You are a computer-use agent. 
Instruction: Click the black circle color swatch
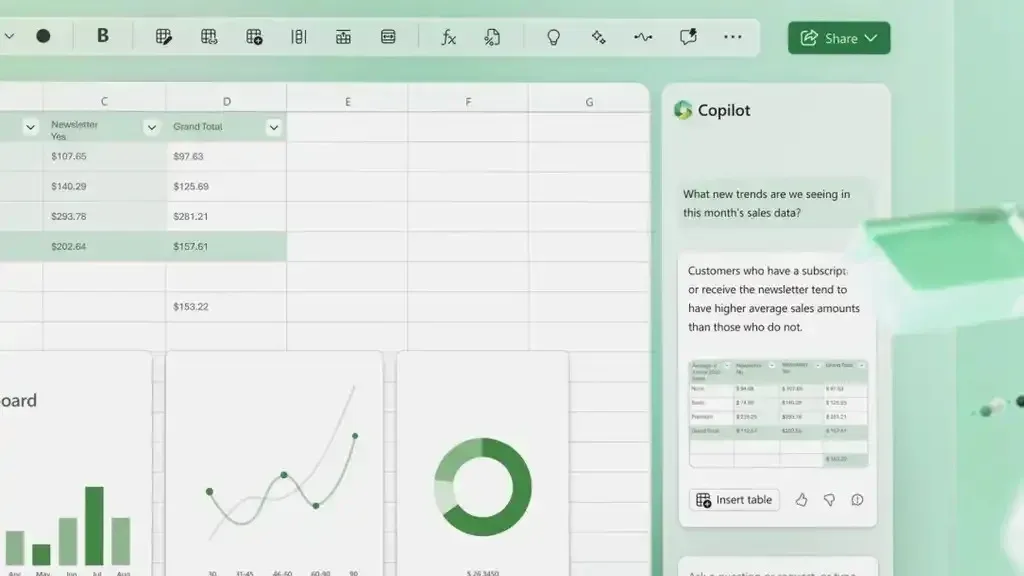coord(43,37)
